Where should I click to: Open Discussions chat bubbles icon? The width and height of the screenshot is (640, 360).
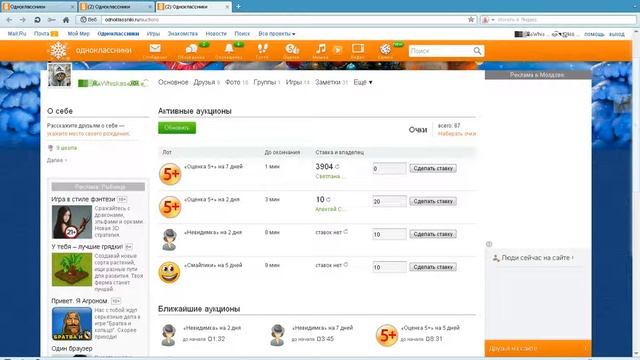[191, 49]
